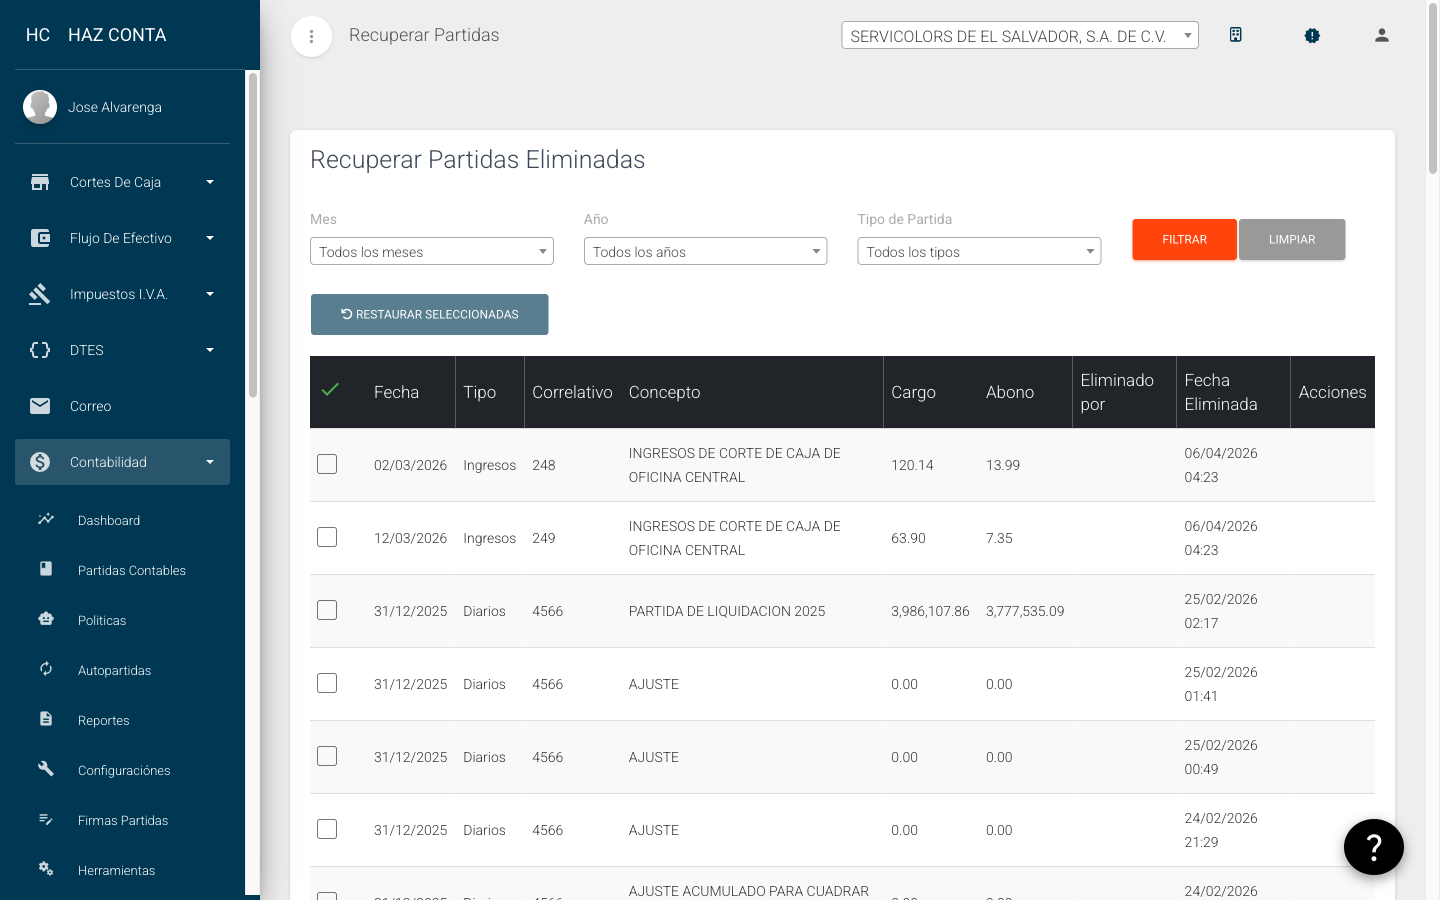This screenshot has width=1440, height=900.
Task: Click the LIMPIAR button
Action: 1292,239
